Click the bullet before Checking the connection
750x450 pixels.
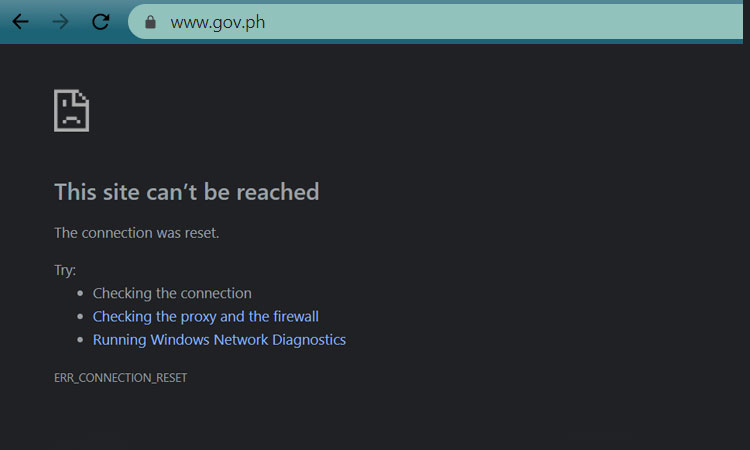pos(81,294)
